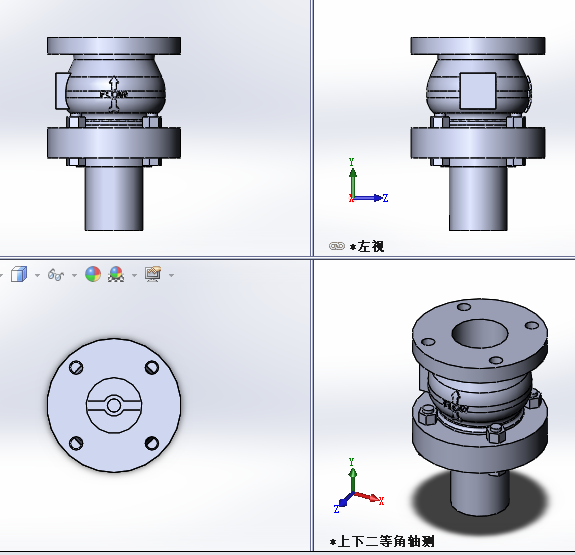Viewport: 575px width, 555px height.
Task: Click the *上下二等角轴测 view label
Action: click(x=382, y=541)
